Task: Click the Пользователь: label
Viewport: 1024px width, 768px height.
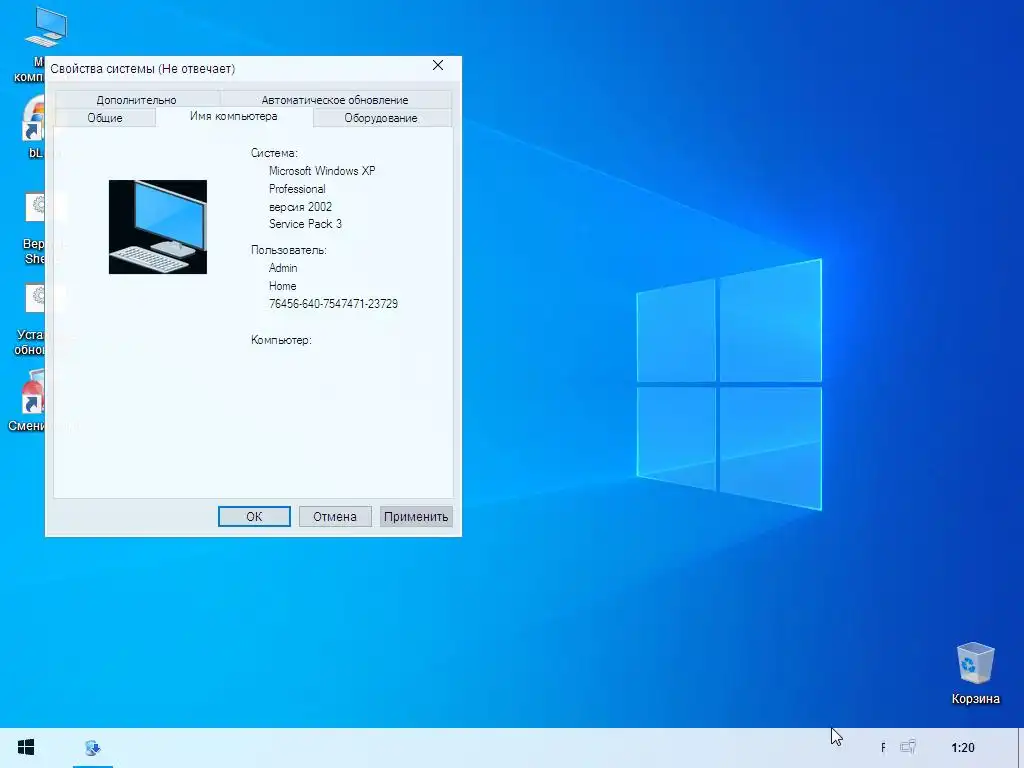Action: [289, 249]
